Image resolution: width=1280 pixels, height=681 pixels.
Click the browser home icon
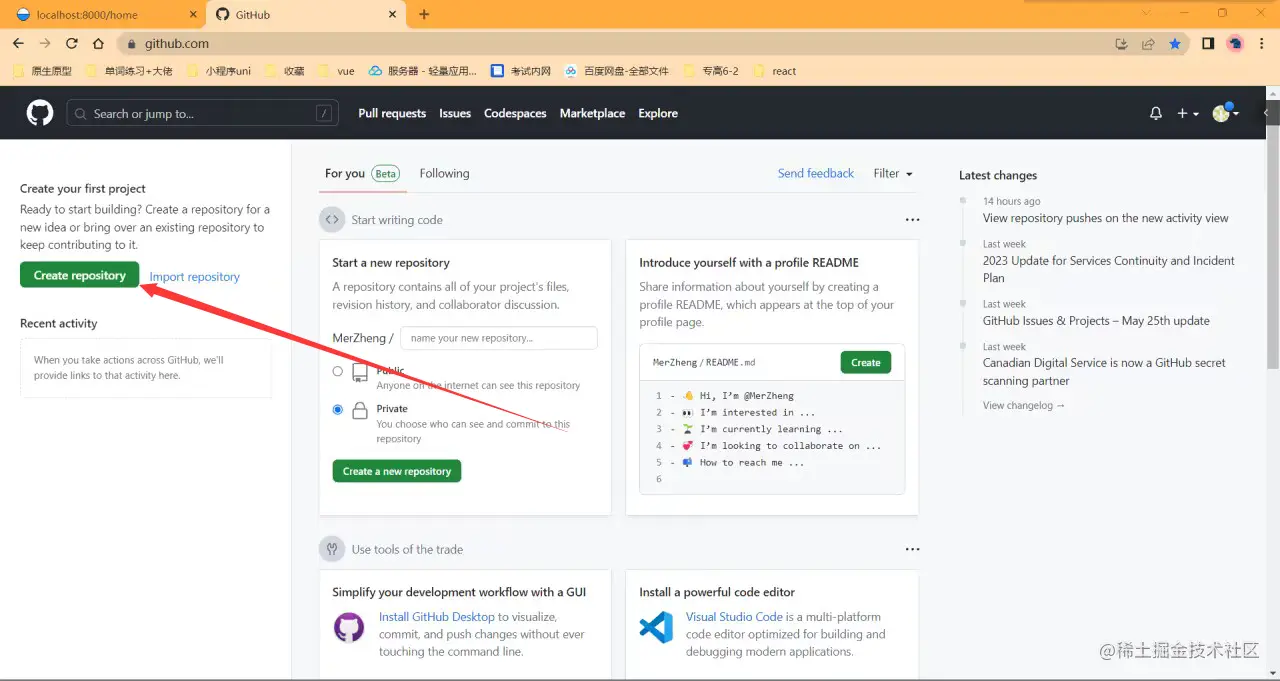click(x=98, y=43)
